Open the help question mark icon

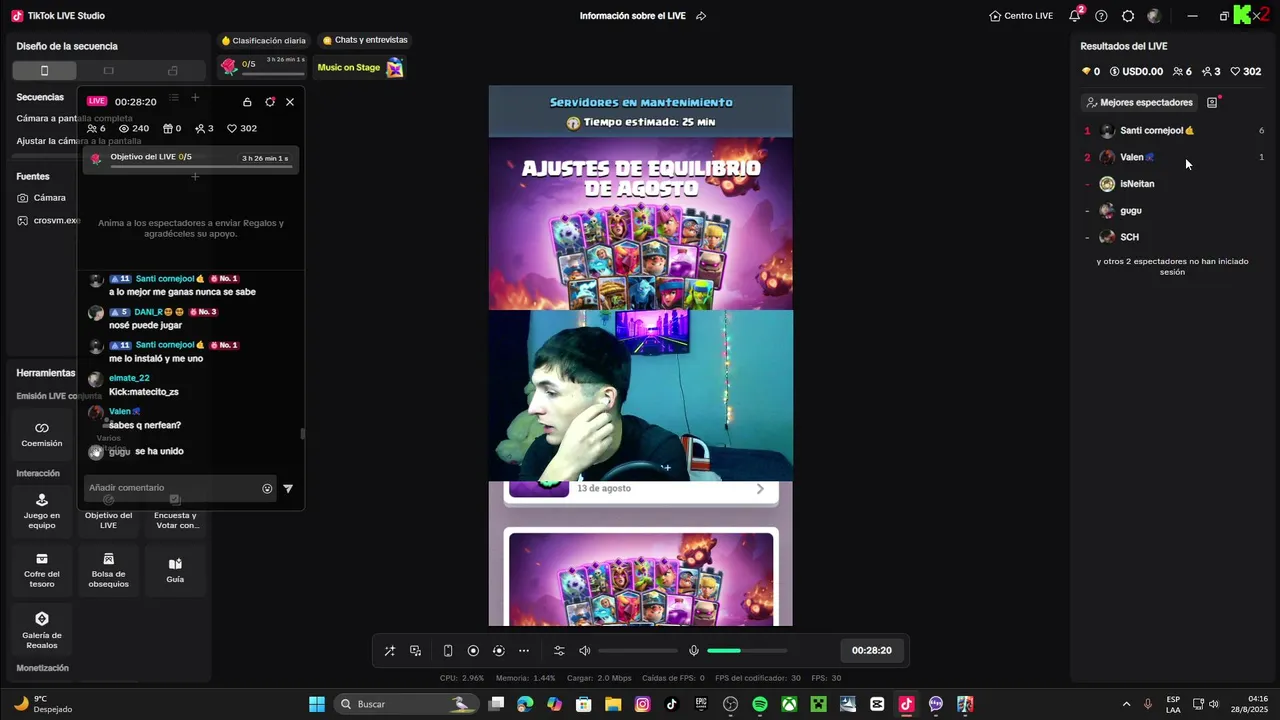(1101, 16)
